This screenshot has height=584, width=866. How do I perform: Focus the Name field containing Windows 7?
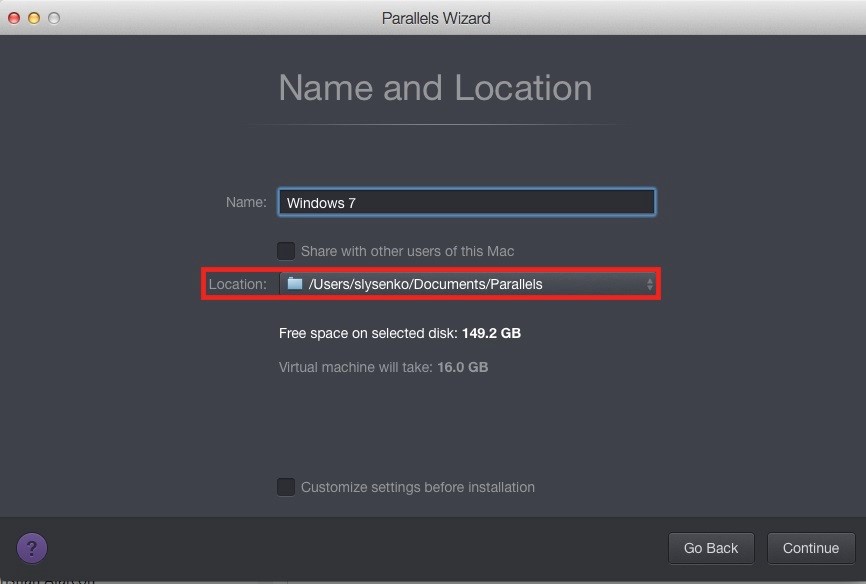pos(467,202)
